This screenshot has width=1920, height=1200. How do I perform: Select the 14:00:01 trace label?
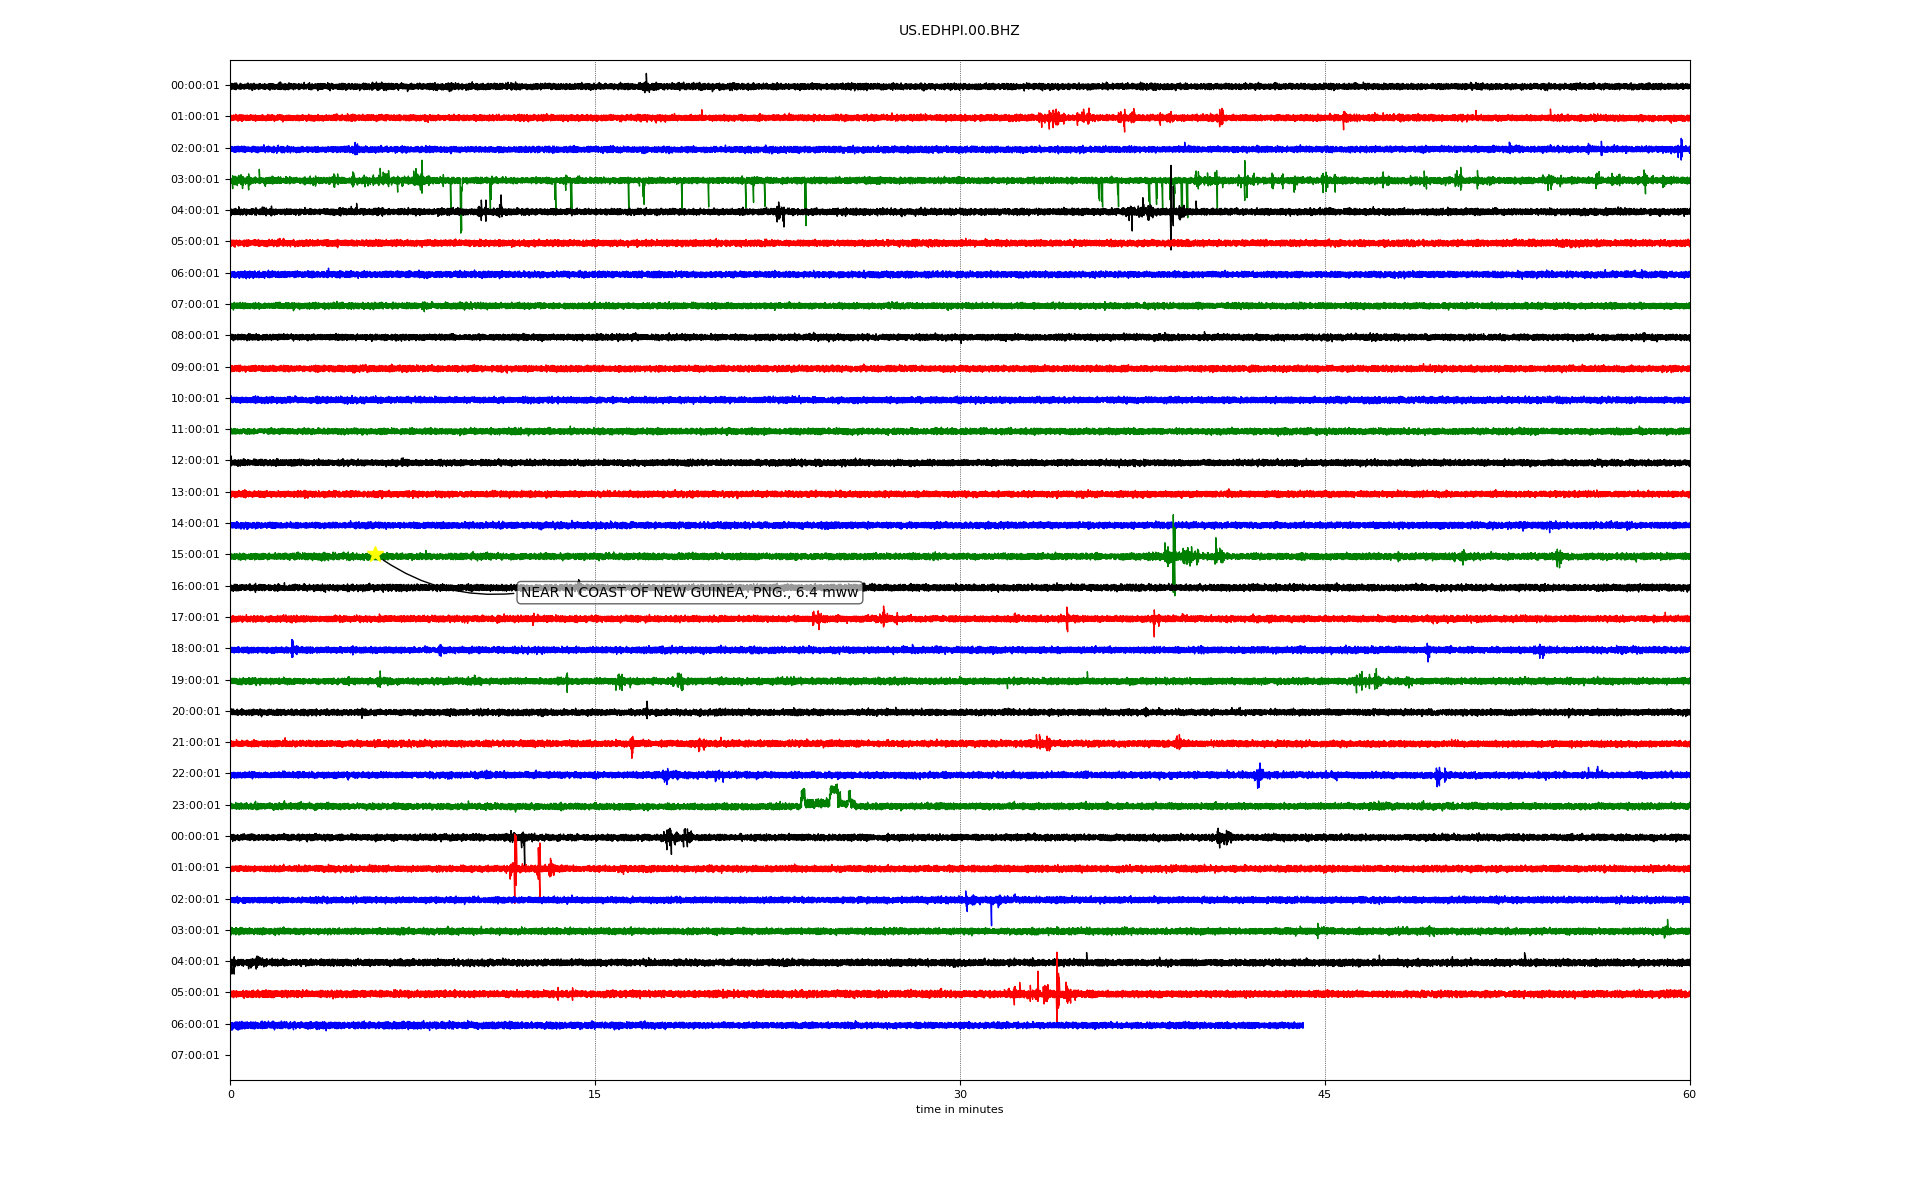coord(195,524)
